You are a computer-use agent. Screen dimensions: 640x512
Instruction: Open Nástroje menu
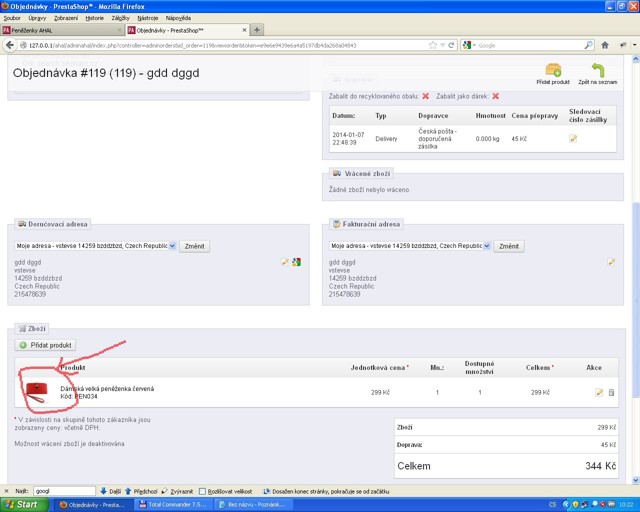147,18
